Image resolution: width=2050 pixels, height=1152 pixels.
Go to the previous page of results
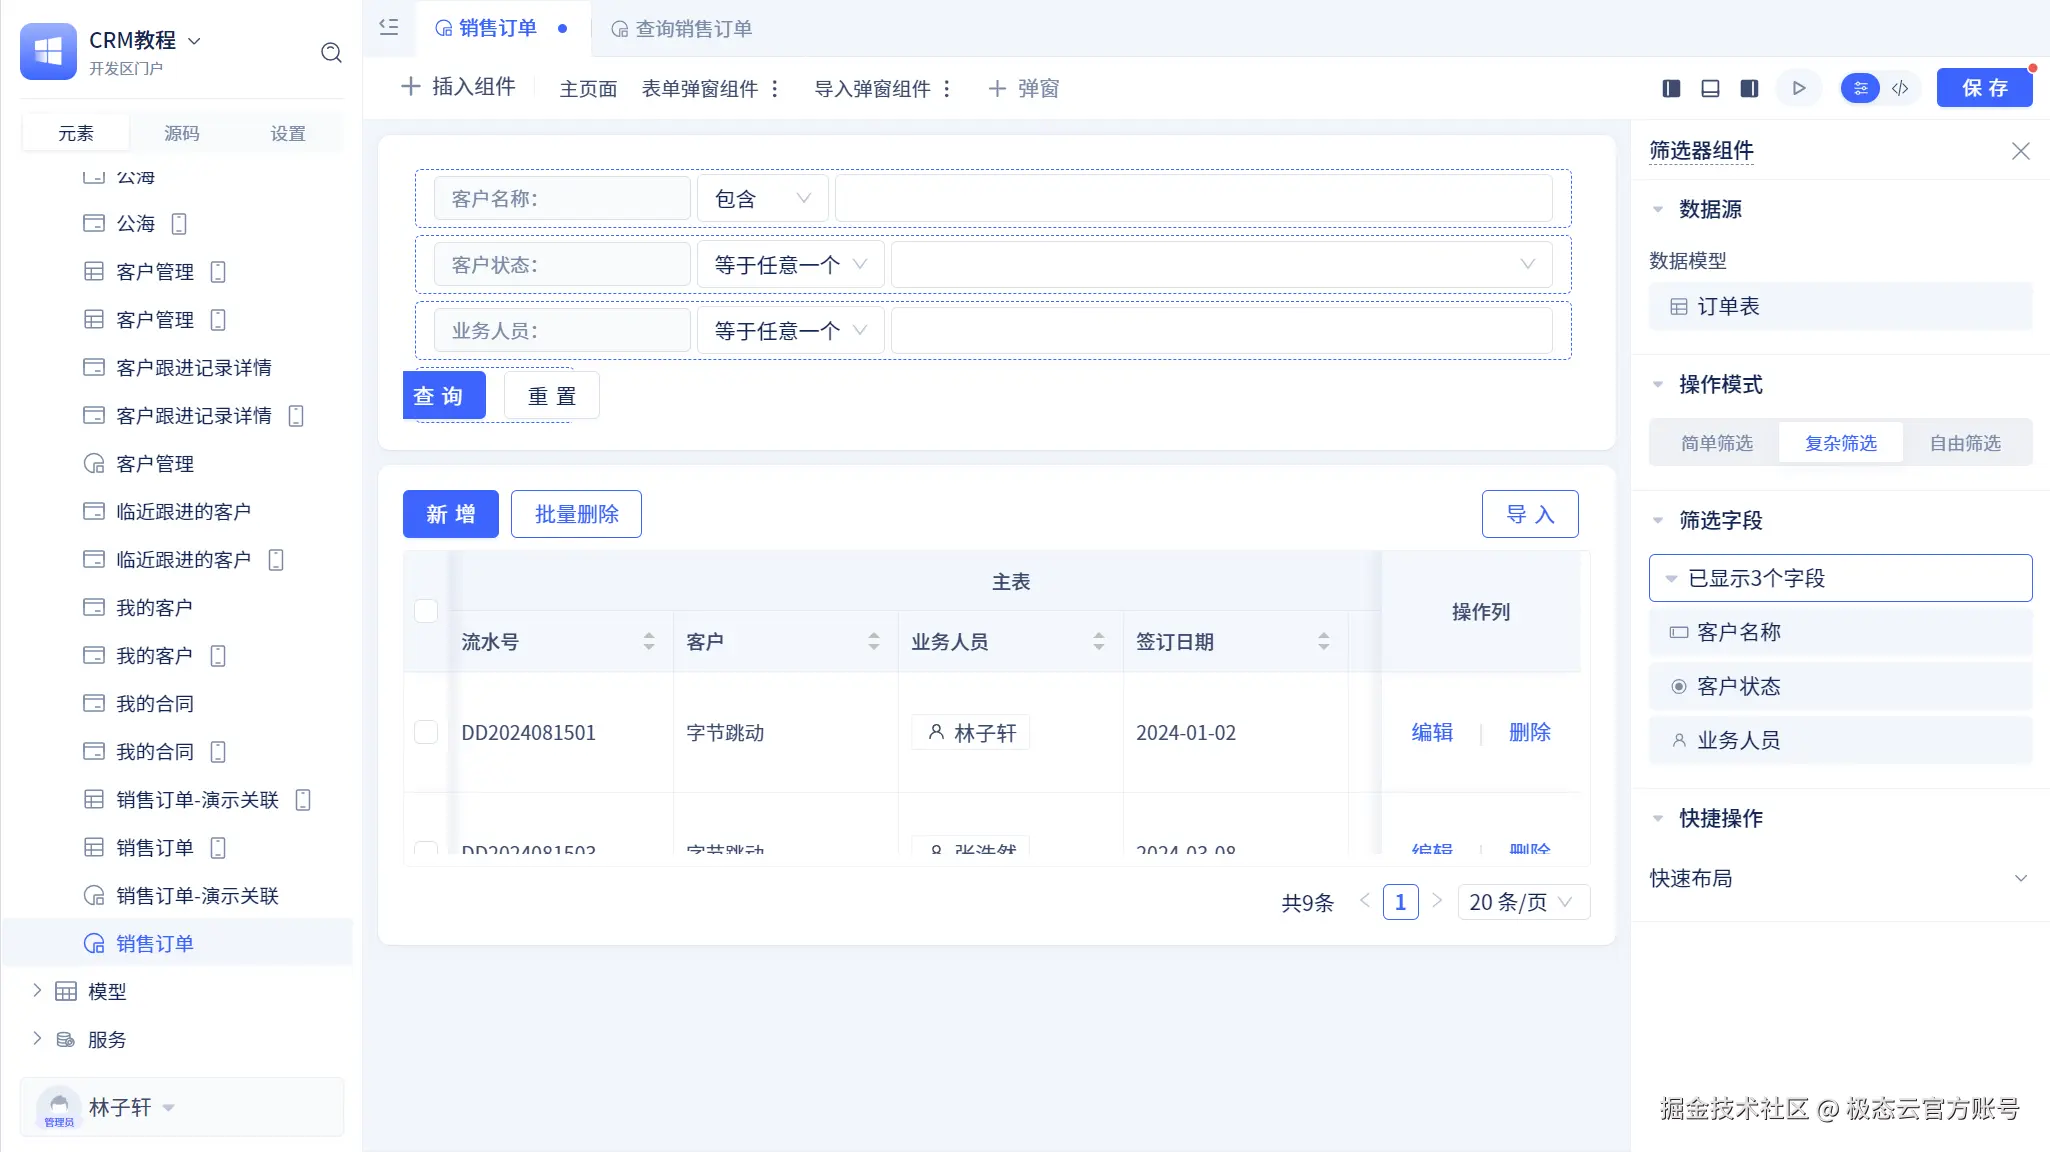pyautogui.click(x=1365, y=901)
